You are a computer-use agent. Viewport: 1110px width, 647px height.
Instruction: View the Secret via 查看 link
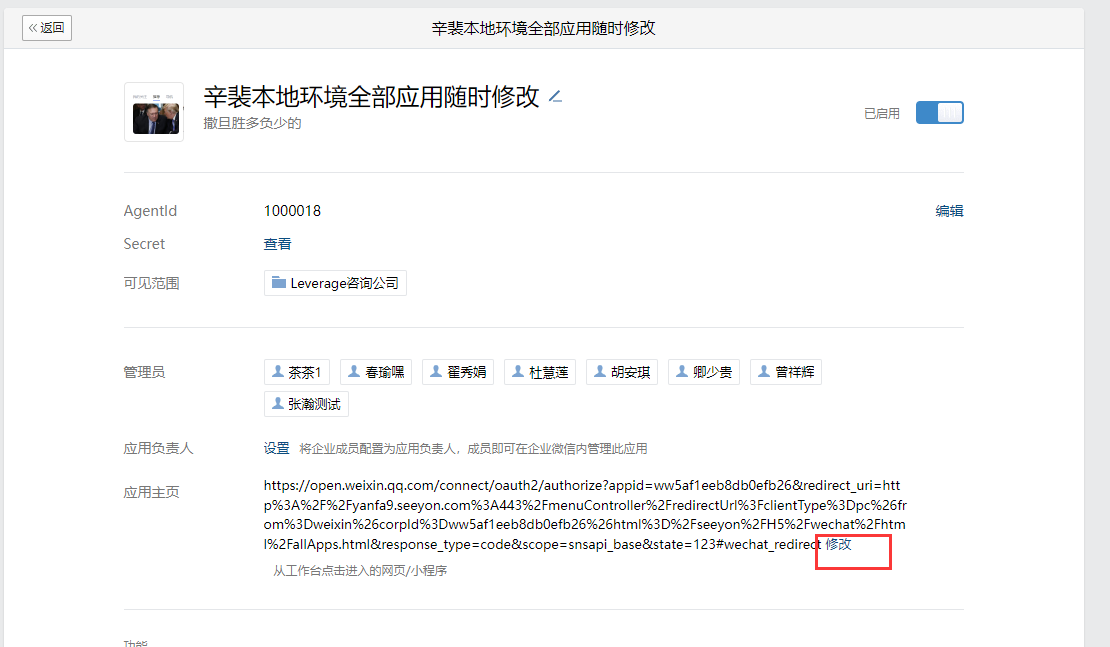(278, 244)
